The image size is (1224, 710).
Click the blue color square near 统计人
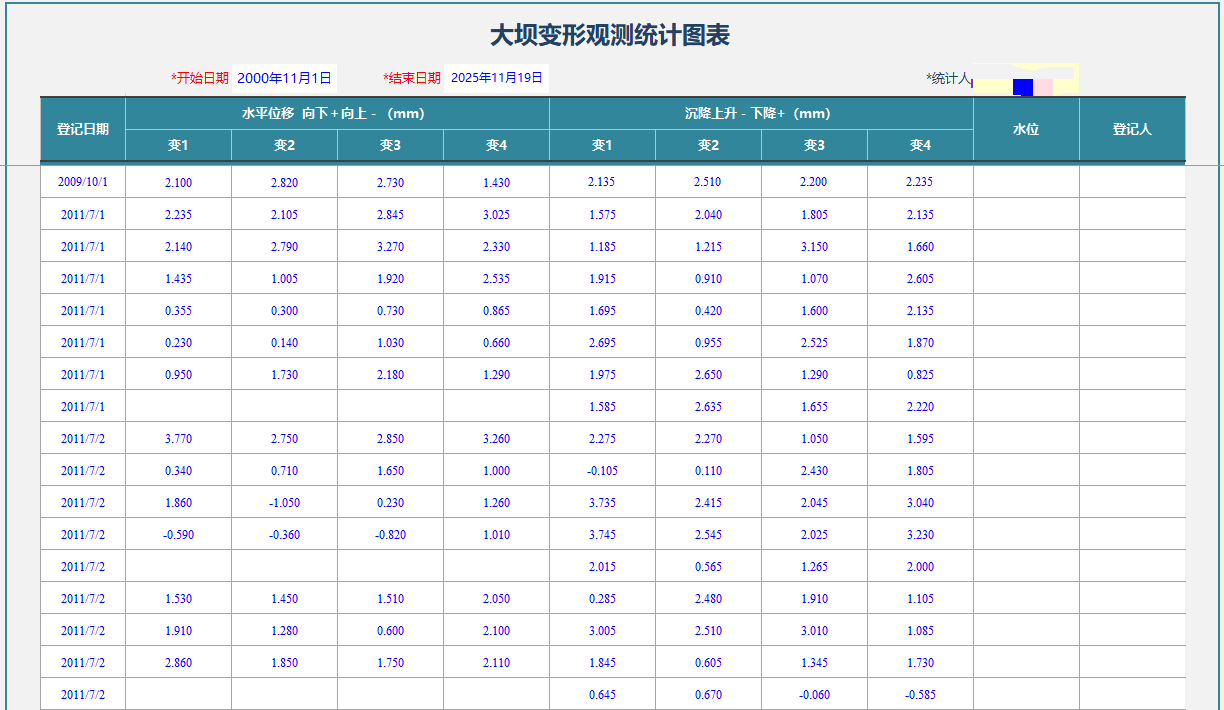point(1022,87)
